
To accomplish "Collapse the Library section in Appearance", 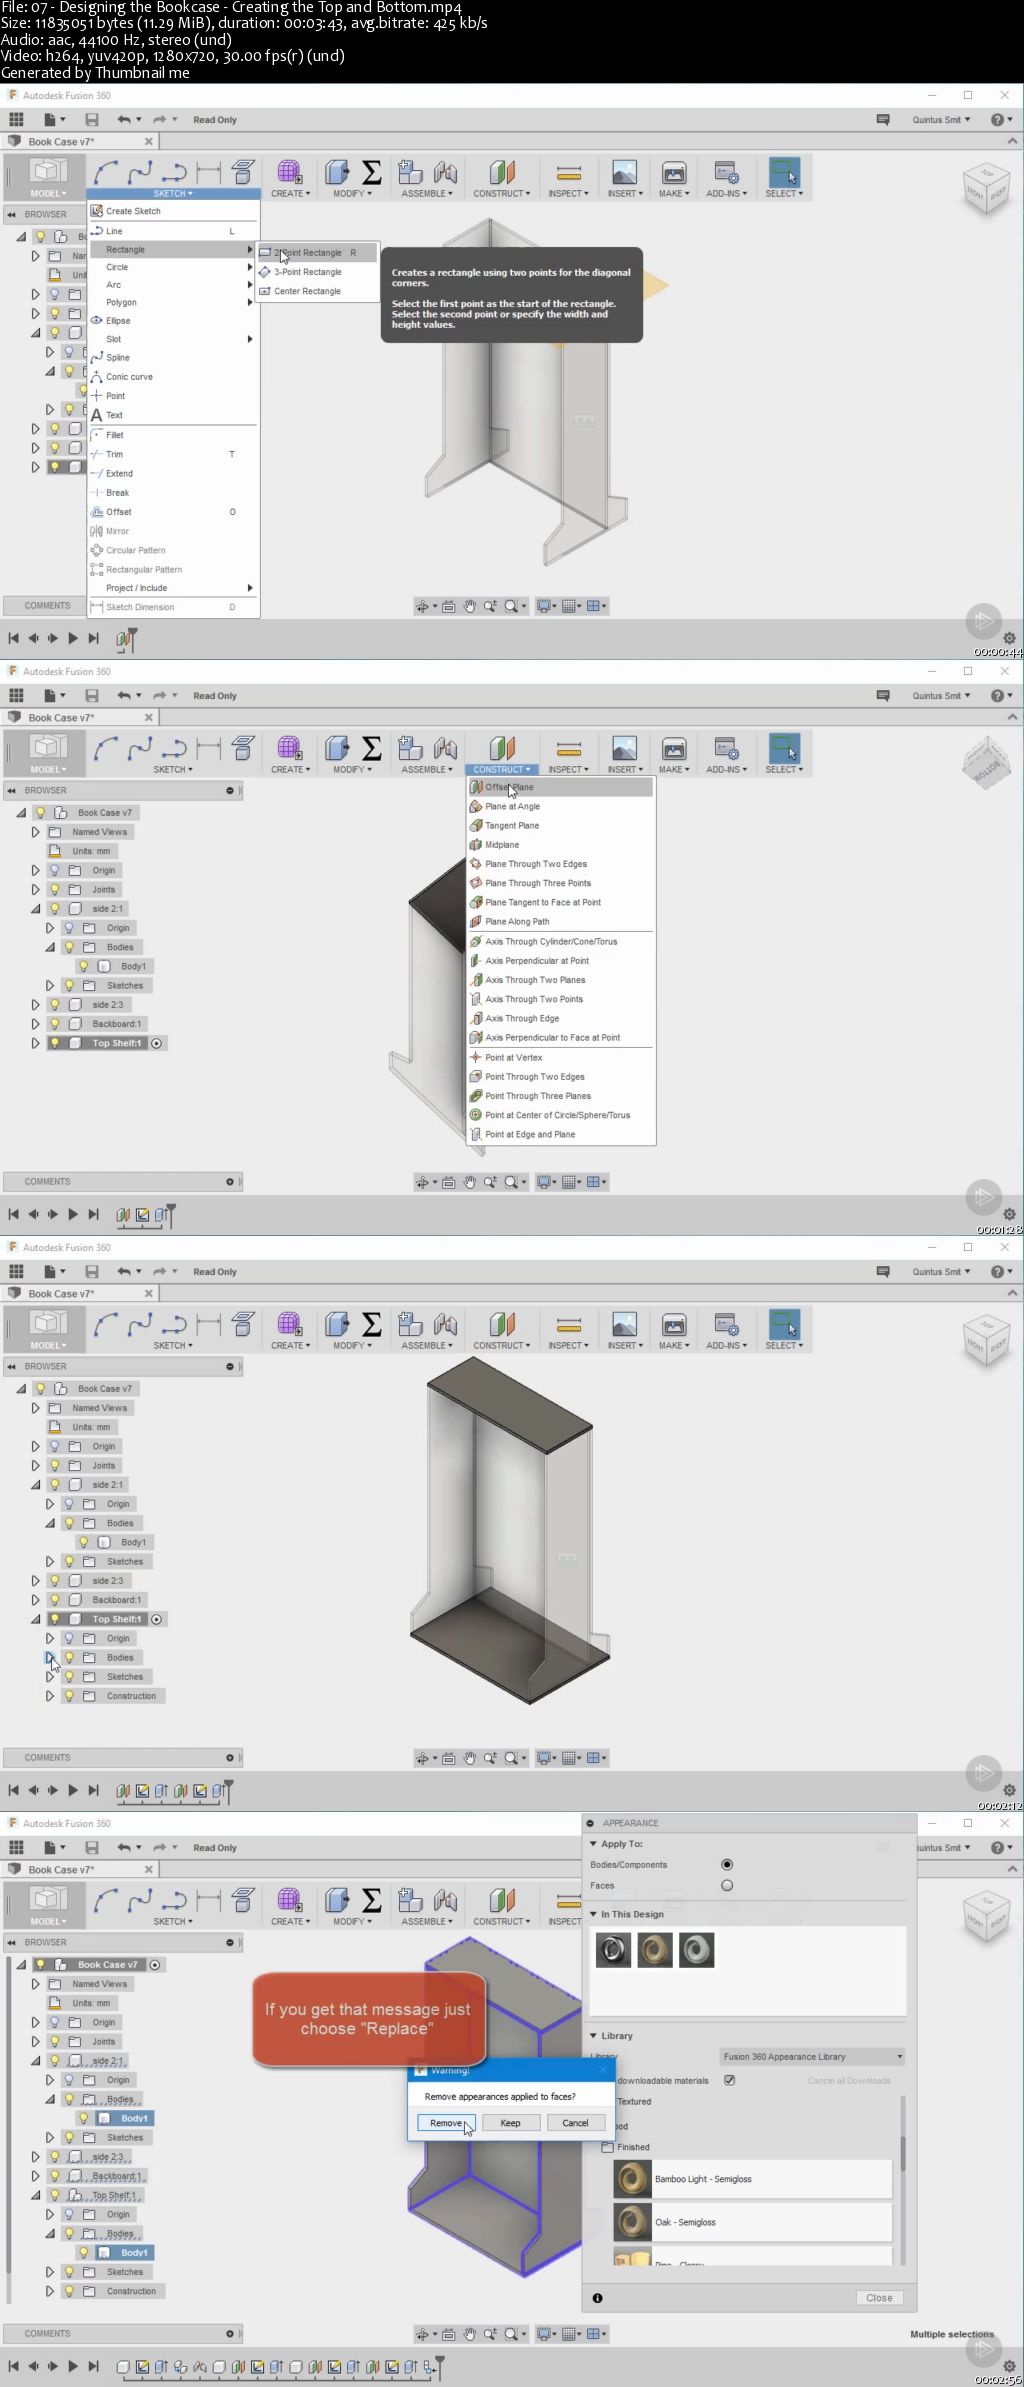I will pos(593,2035).
